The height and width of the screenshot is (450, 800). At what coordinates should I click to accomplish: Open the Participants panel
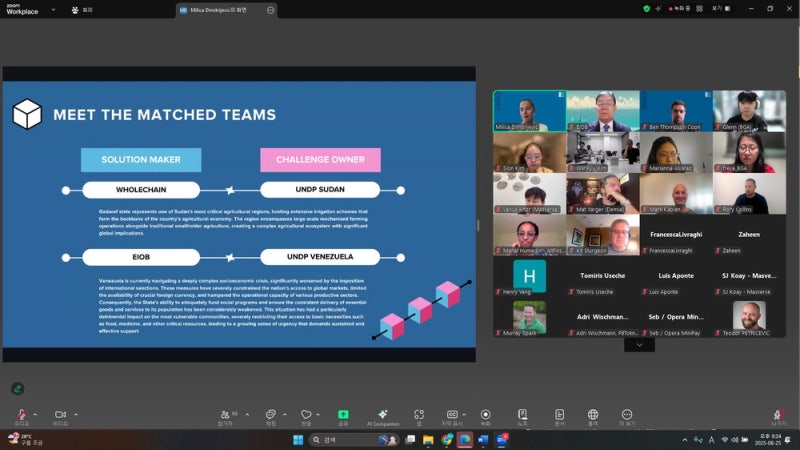[x=227, y=417]
